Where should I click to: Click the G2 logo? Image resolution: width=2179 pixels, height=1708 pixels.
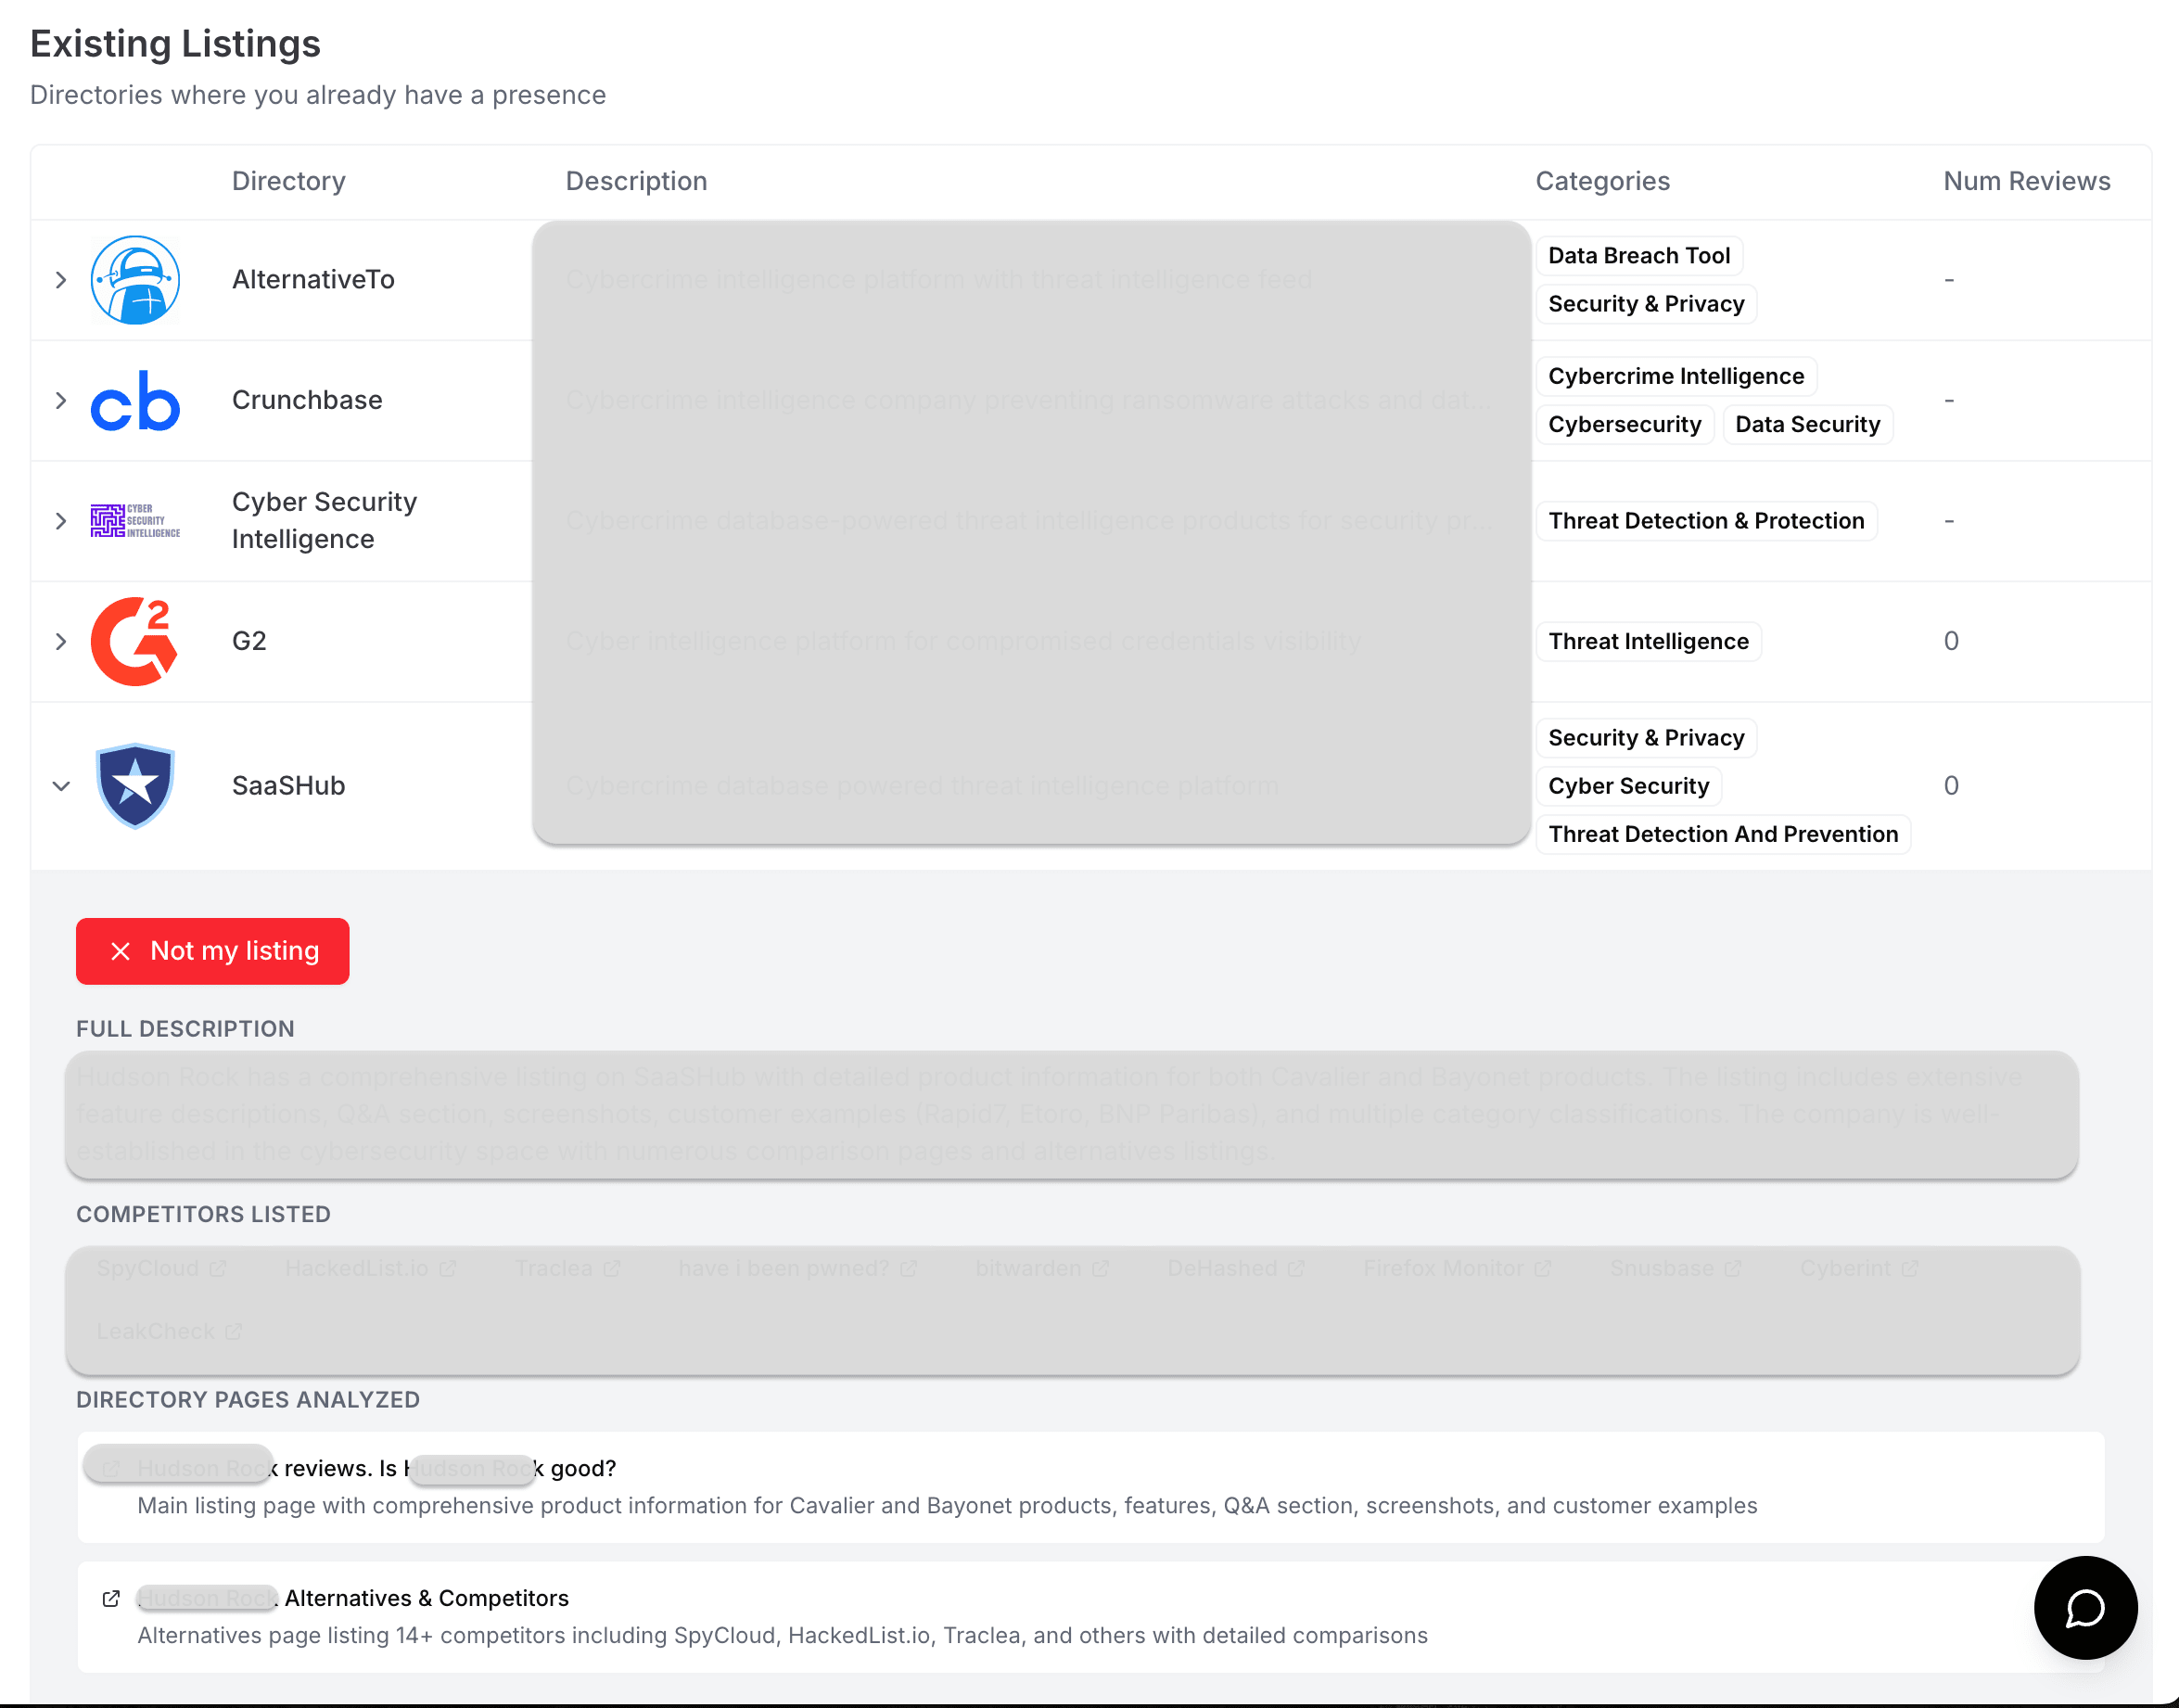(x=136, y=641)
